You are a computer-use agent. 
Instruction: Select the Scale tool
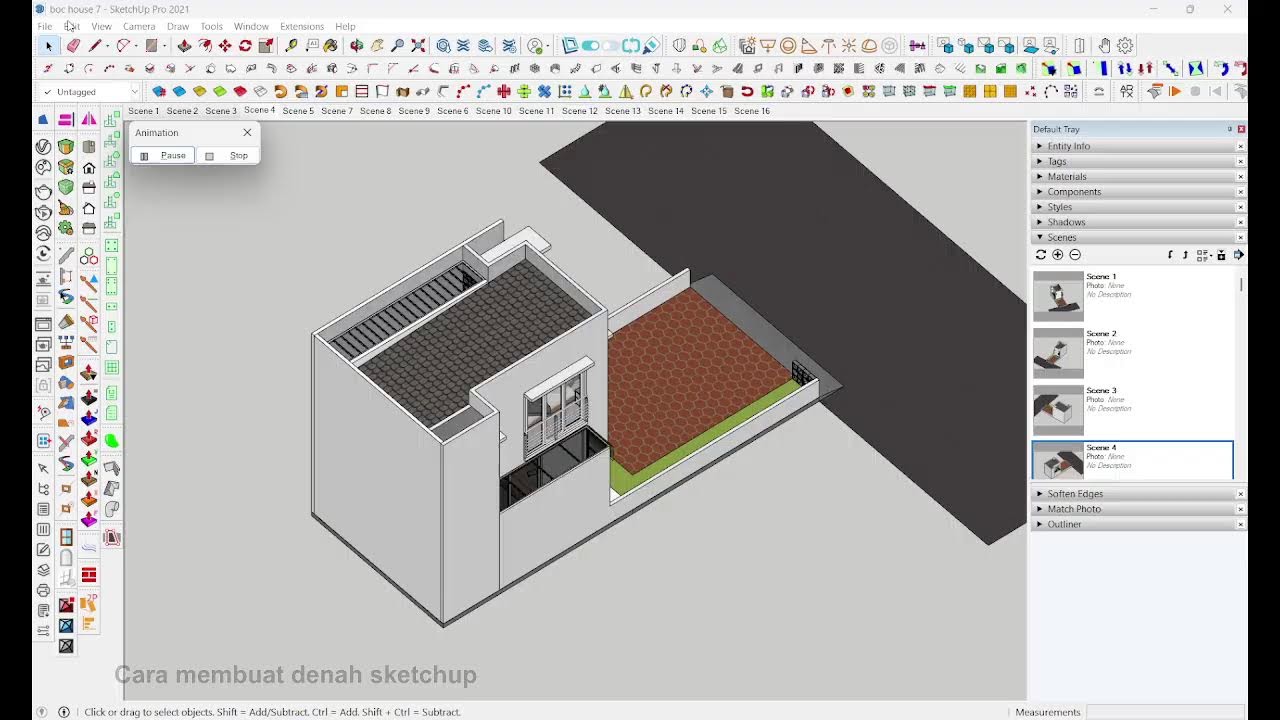[x=266, y=46]
